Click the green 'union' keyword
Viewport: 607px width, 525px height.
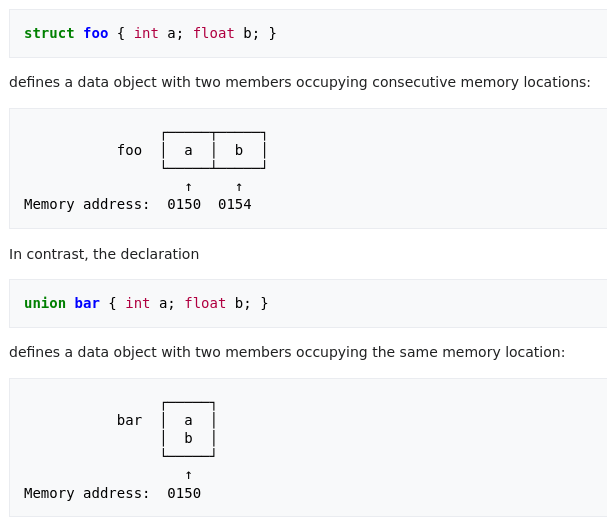tap(45, 303)
